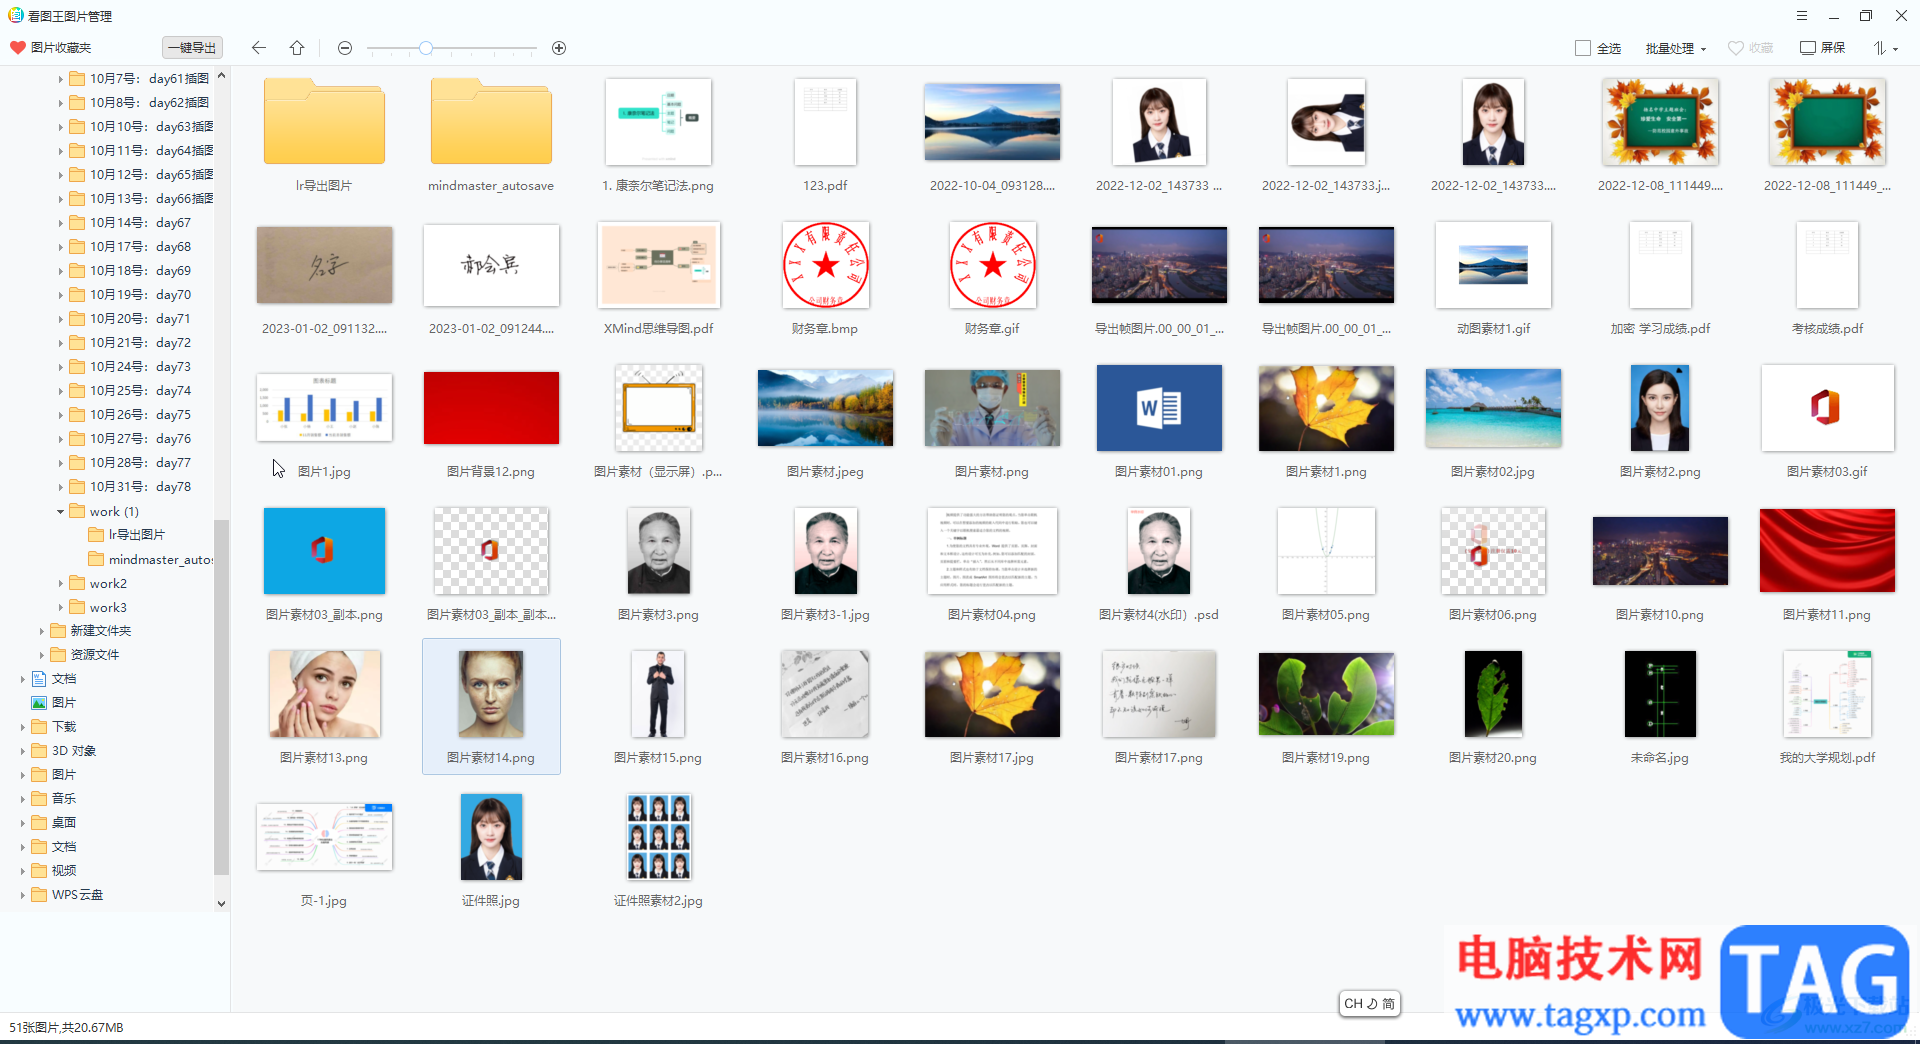Click the back arrow navigation icon
1920x1044 pixels.
[259, 48]
